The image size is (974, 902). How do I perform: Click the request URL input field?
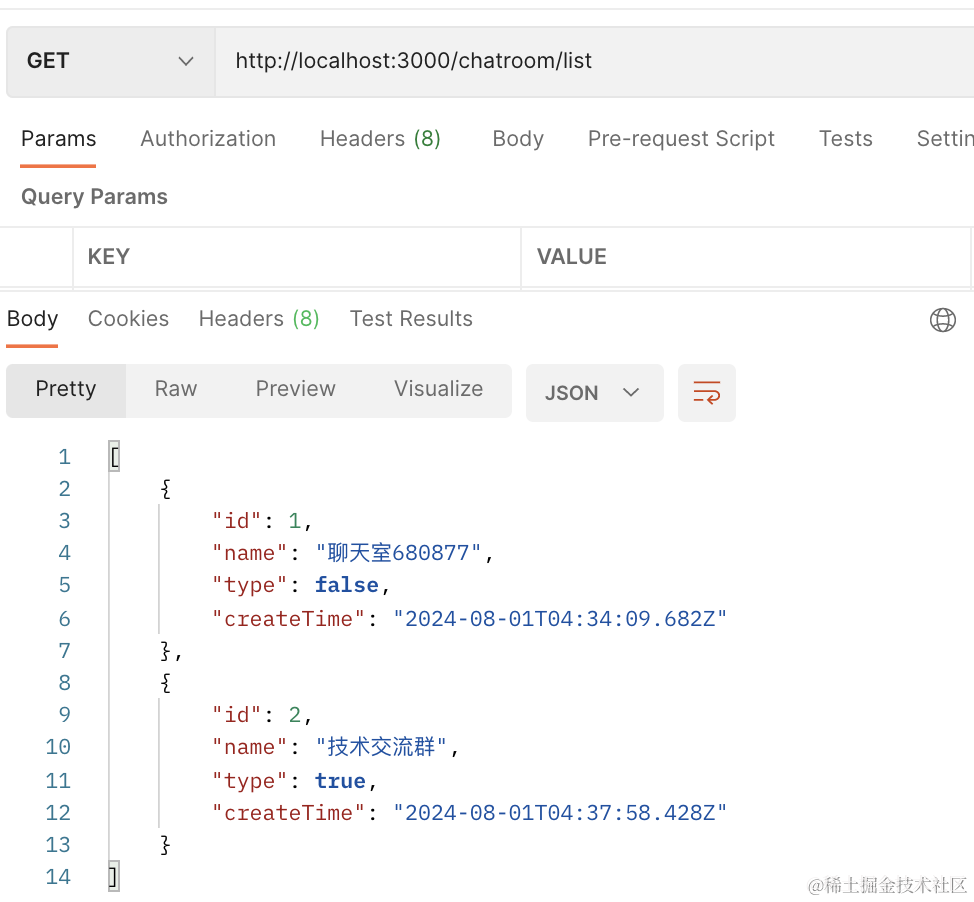coord(590,61)
